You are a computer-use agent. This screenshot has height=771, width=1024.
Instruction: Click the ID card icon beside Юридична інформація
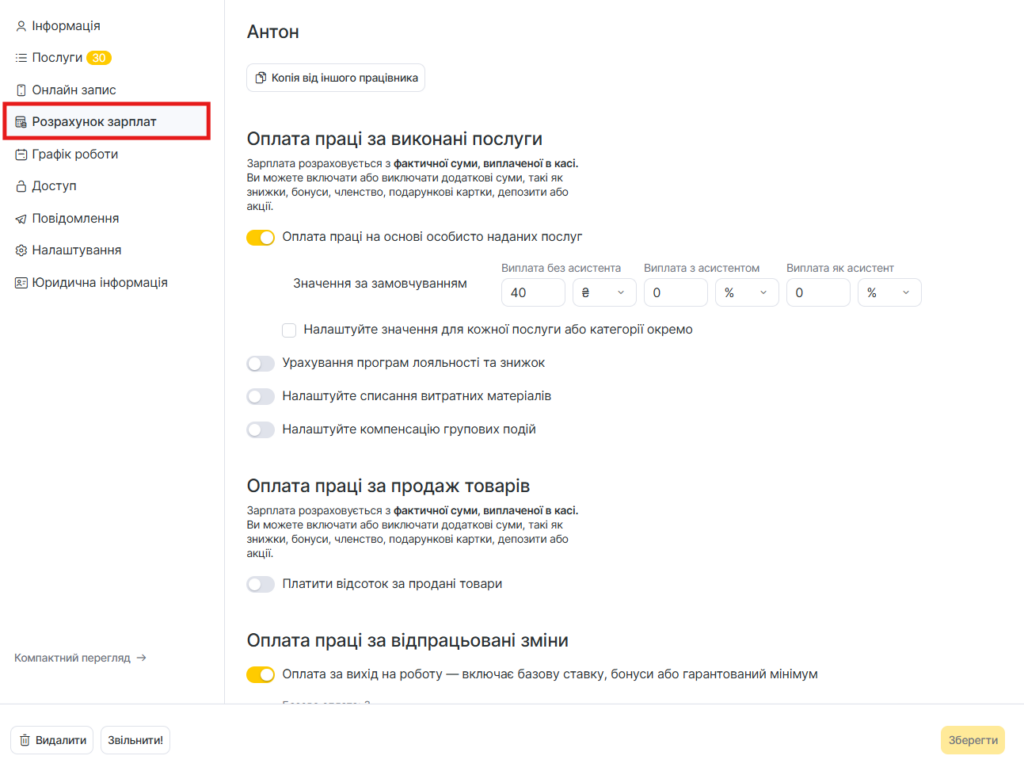[21, 283]
